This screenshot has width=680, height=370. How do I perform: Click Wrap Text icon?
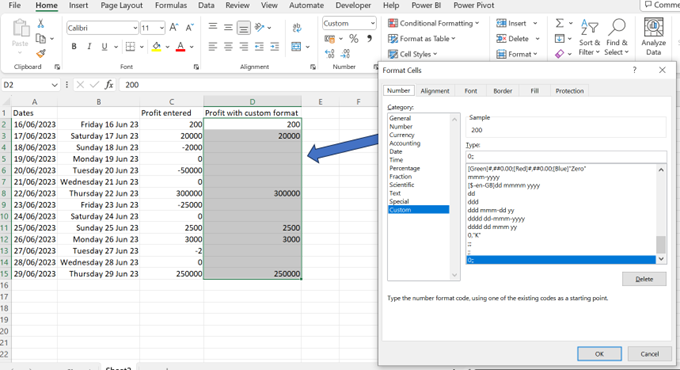tap(297, 28)
